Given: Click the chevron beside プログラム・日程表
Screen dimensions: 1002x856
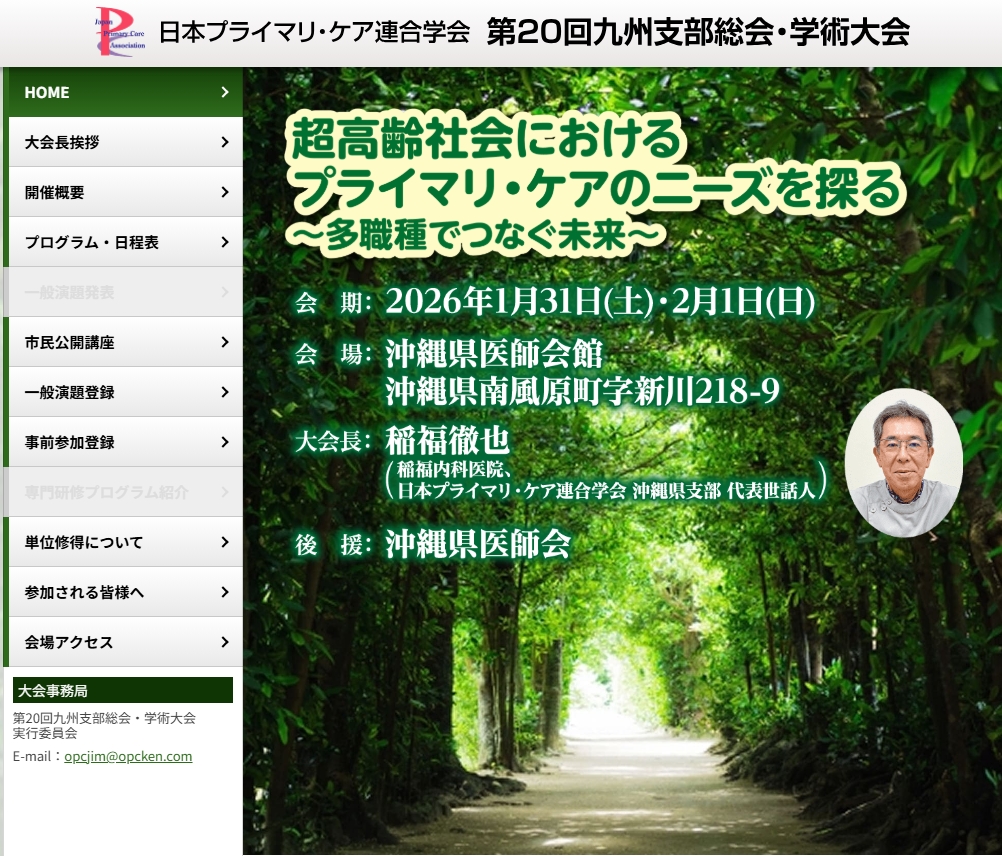Looking at the screenshot, I should (x=225, y=242).
